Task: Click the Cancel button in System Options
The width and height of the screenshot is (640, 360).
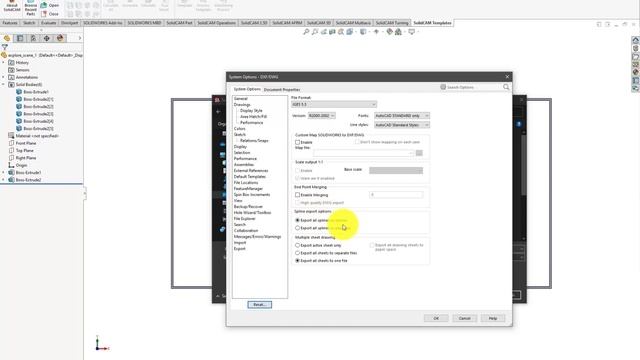Action: click(464, 318)
